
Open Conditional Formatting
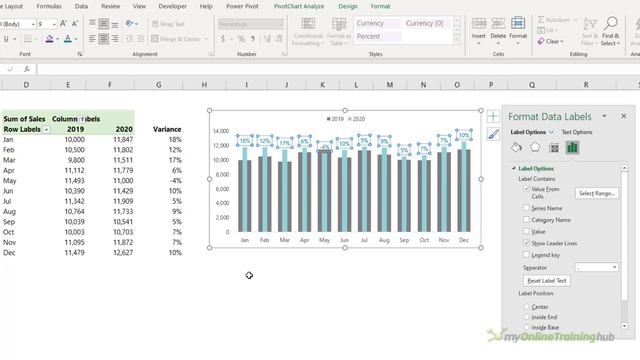point(308,31)
